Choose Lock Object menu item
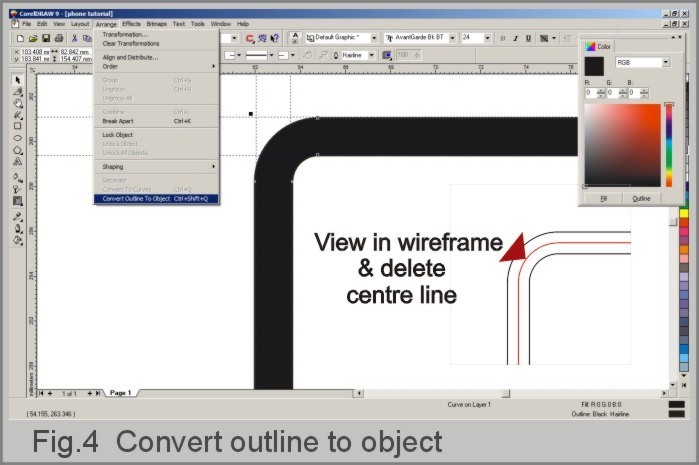699x465 pixels. coord(156,135)
